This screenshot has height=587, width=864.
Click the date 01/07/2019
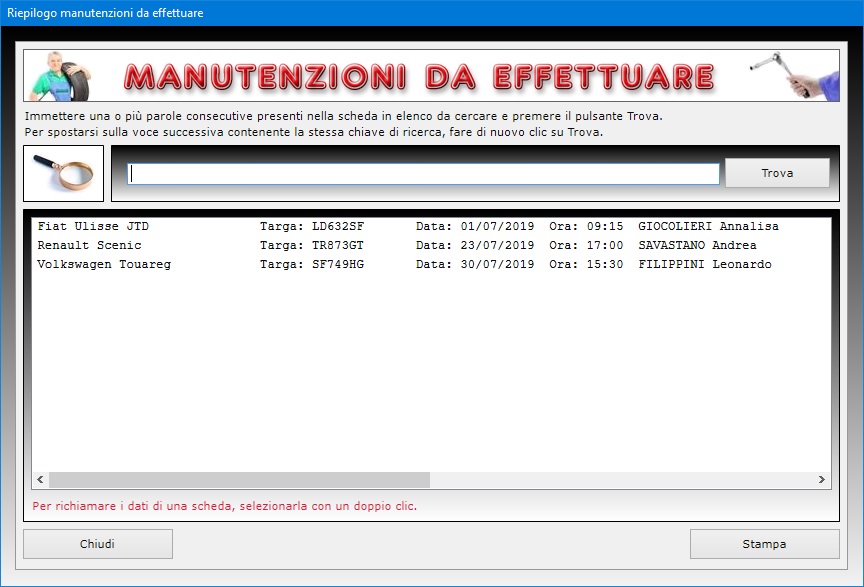(498, 226)
